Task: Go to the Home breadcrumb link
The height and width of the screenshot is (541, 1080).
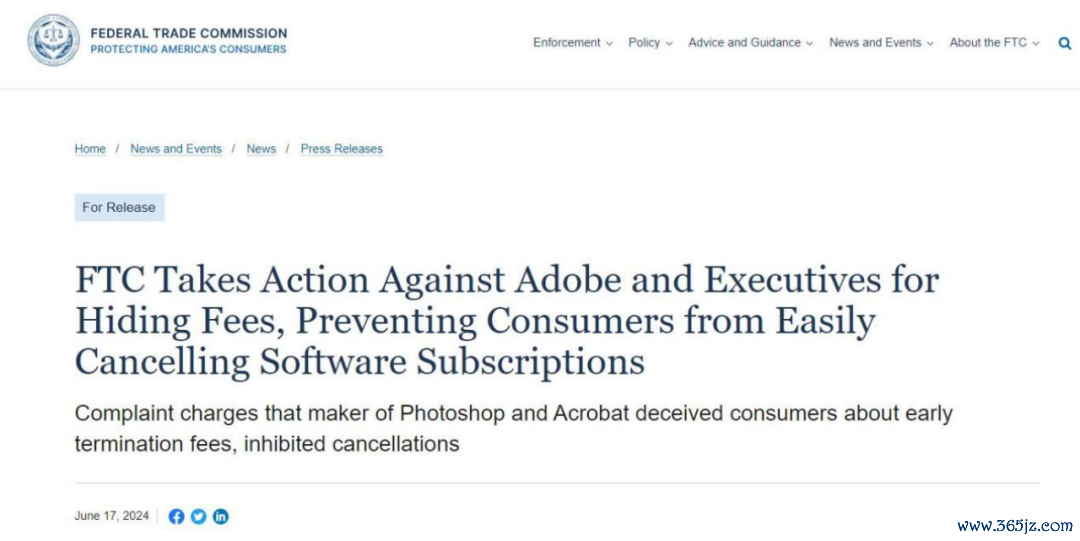Action: click(90, 149)
